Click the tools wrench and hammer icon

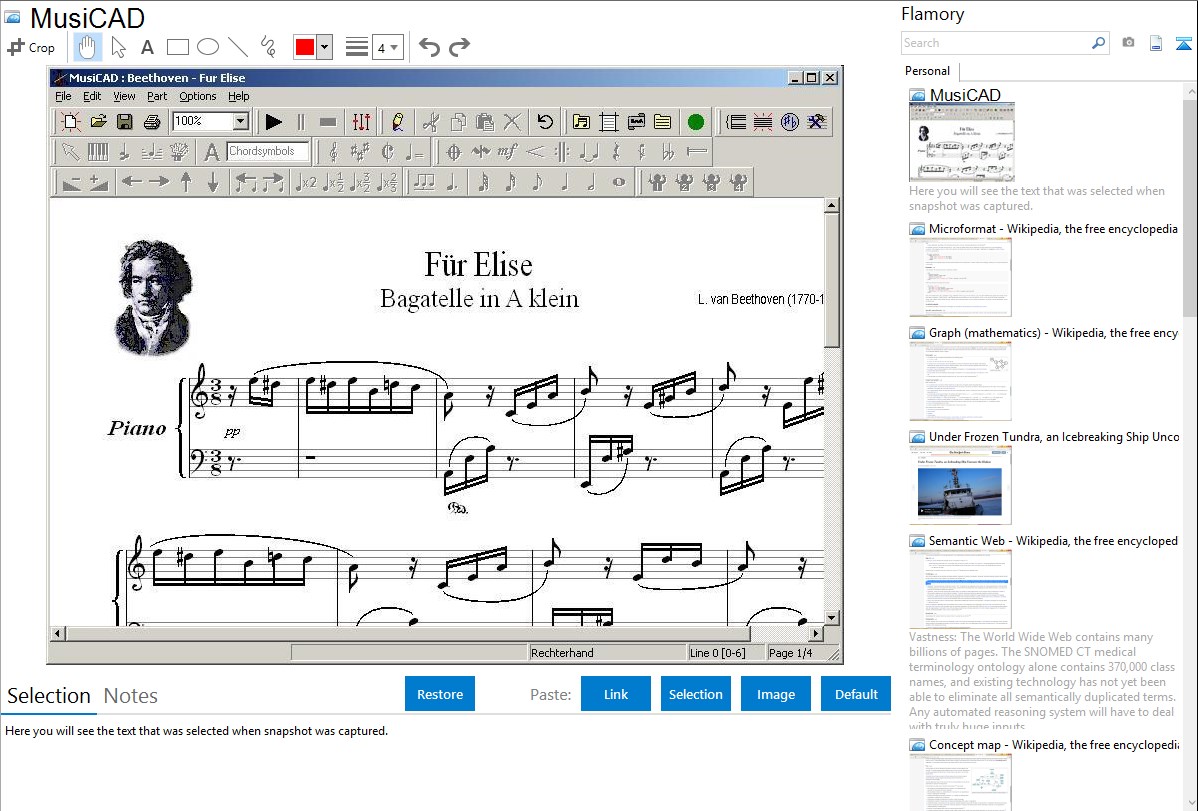817,122
